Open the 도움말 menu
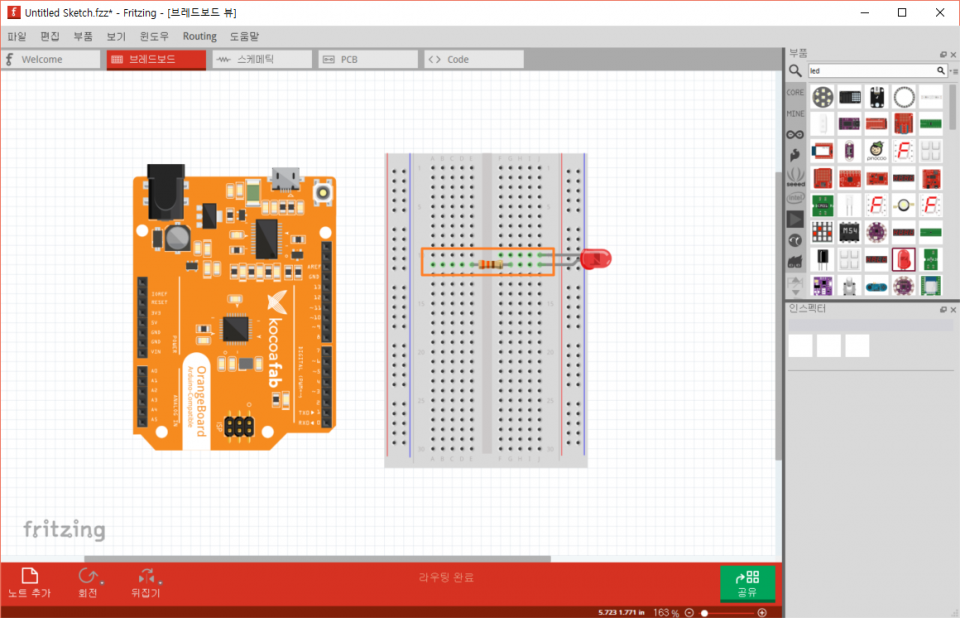The height and width of the screenshot is (618, 960). [x=244, y=36]
